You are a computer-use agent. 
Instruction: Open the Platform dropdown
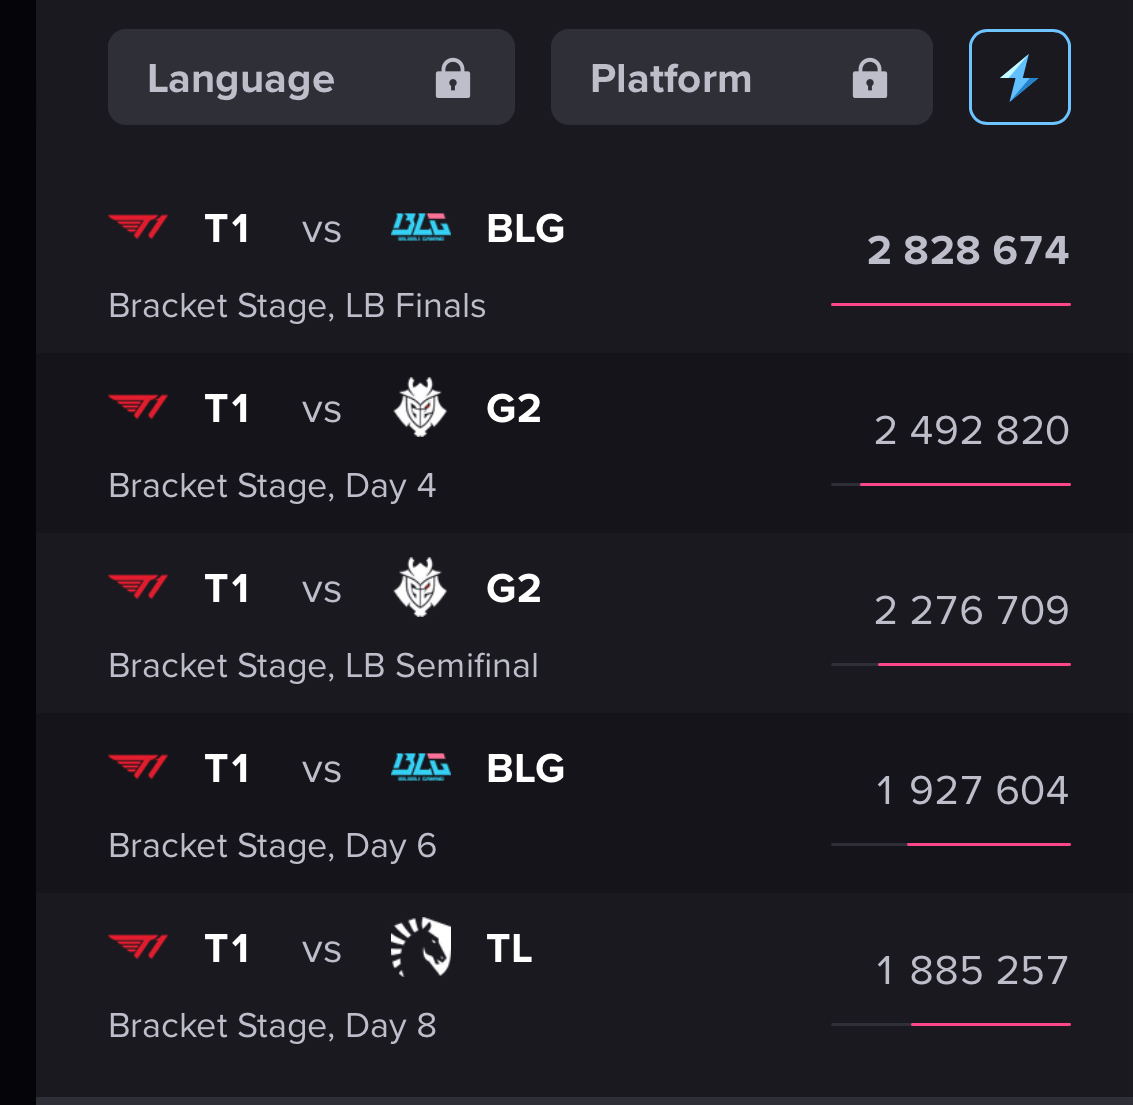(x=741, y=77)
